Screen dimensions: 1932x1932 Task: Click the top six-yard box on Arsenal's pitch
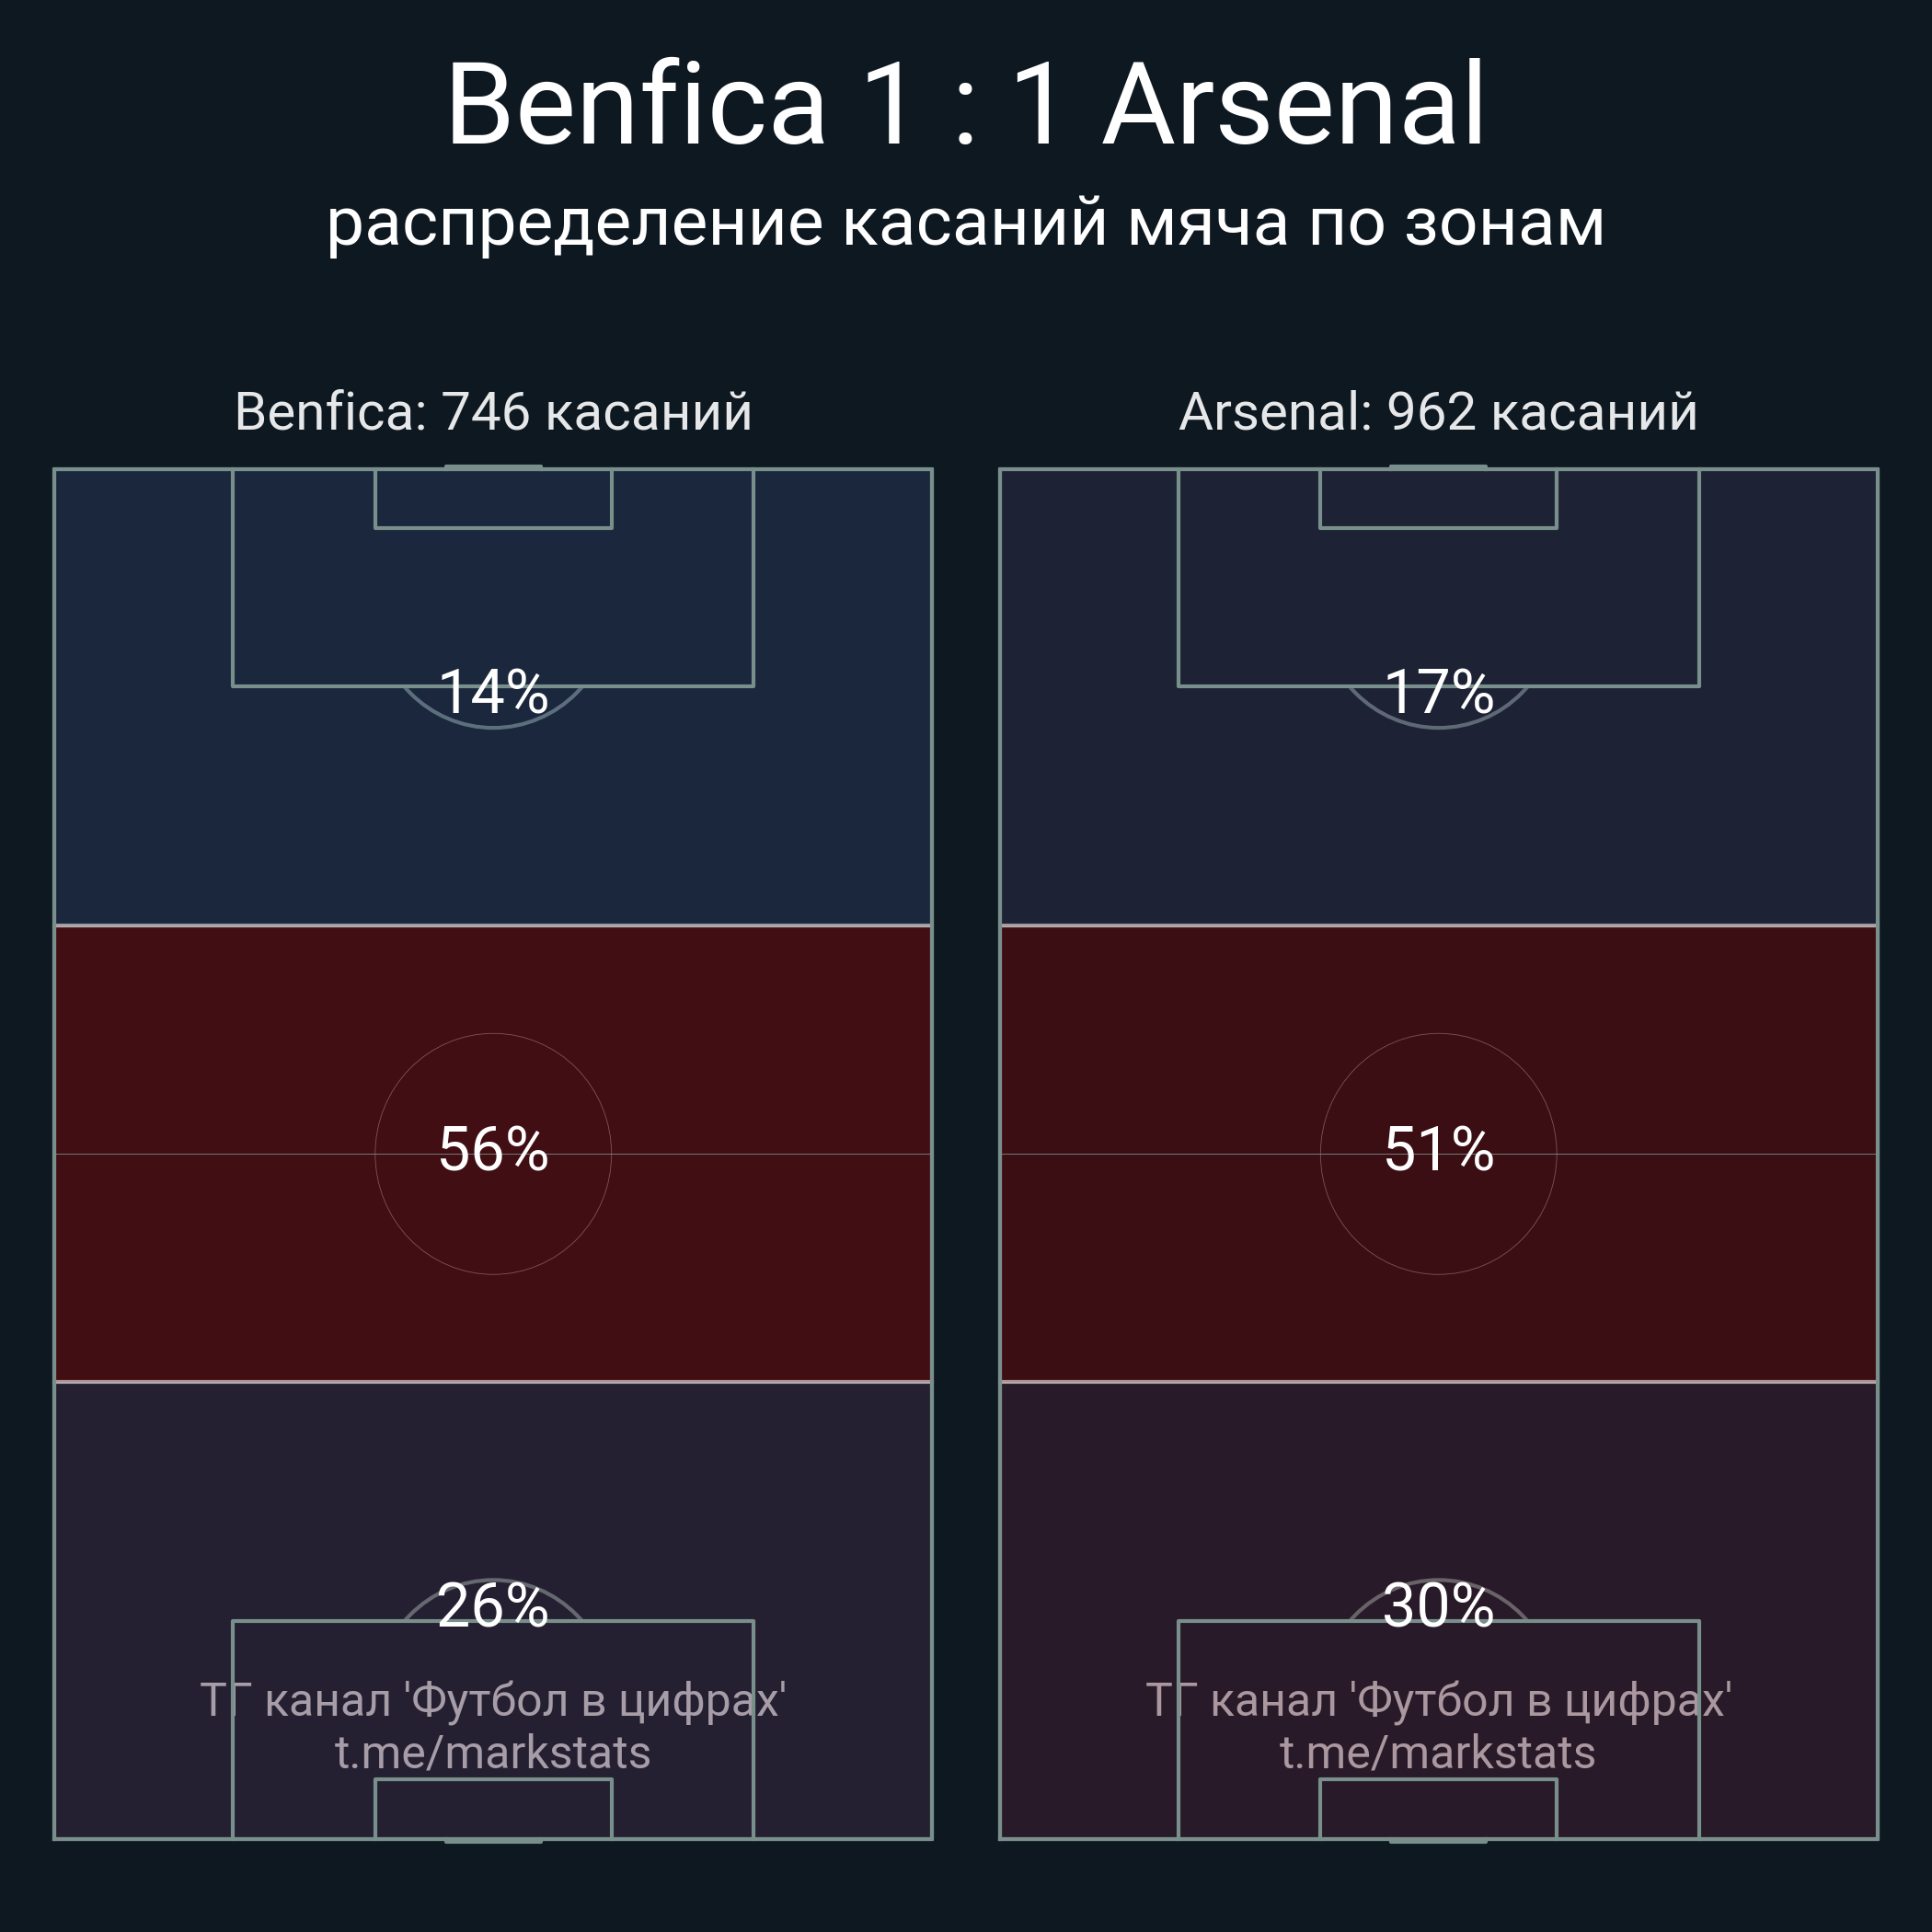1438,499
